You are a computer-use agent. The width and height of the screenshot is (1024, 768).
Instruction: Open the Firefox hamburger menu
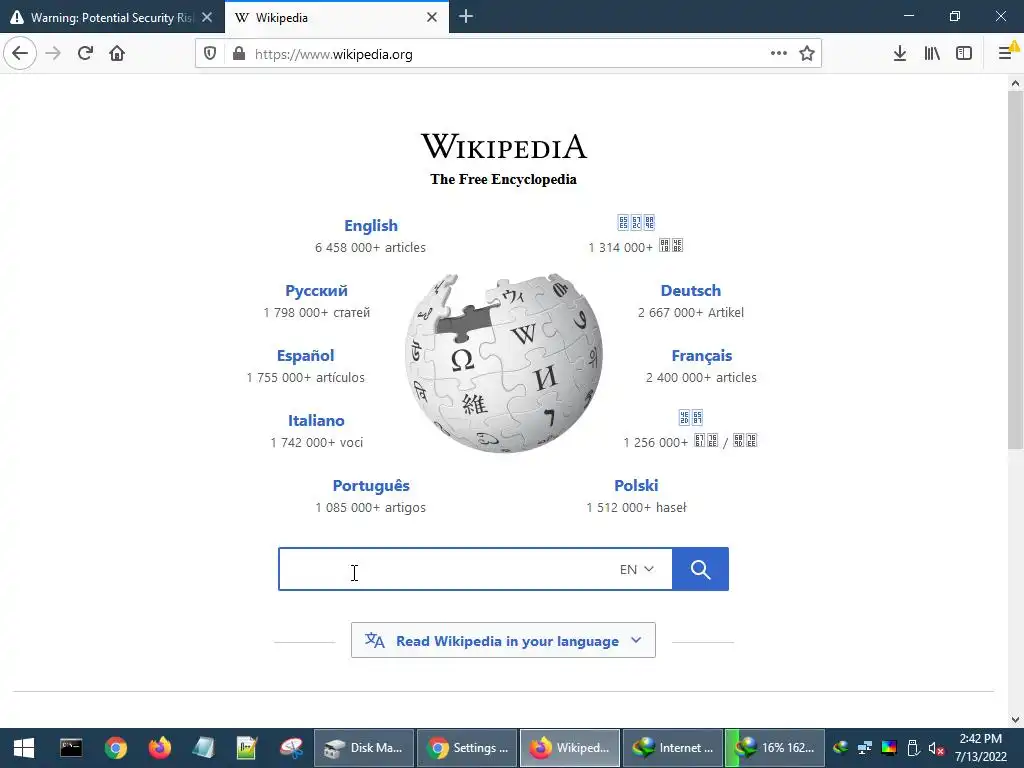1006,53
